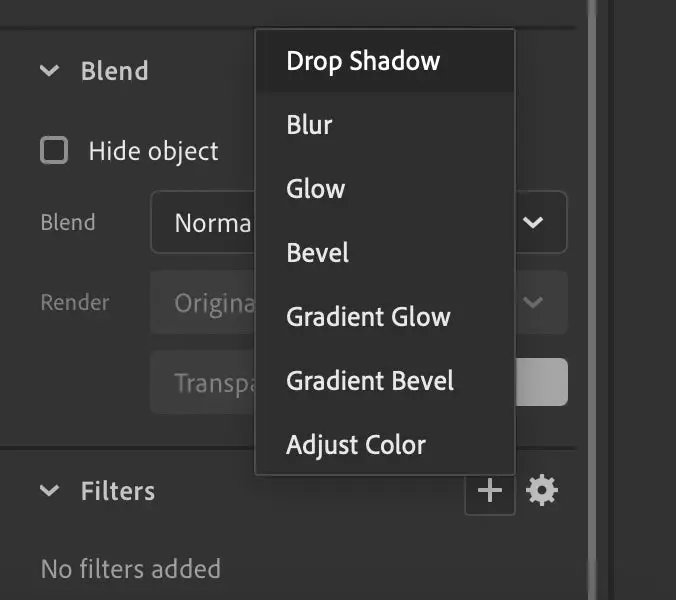Collapse the Filters section chevron
The height and width of the screenshot is (600, 676).
[x=49, y=491]
